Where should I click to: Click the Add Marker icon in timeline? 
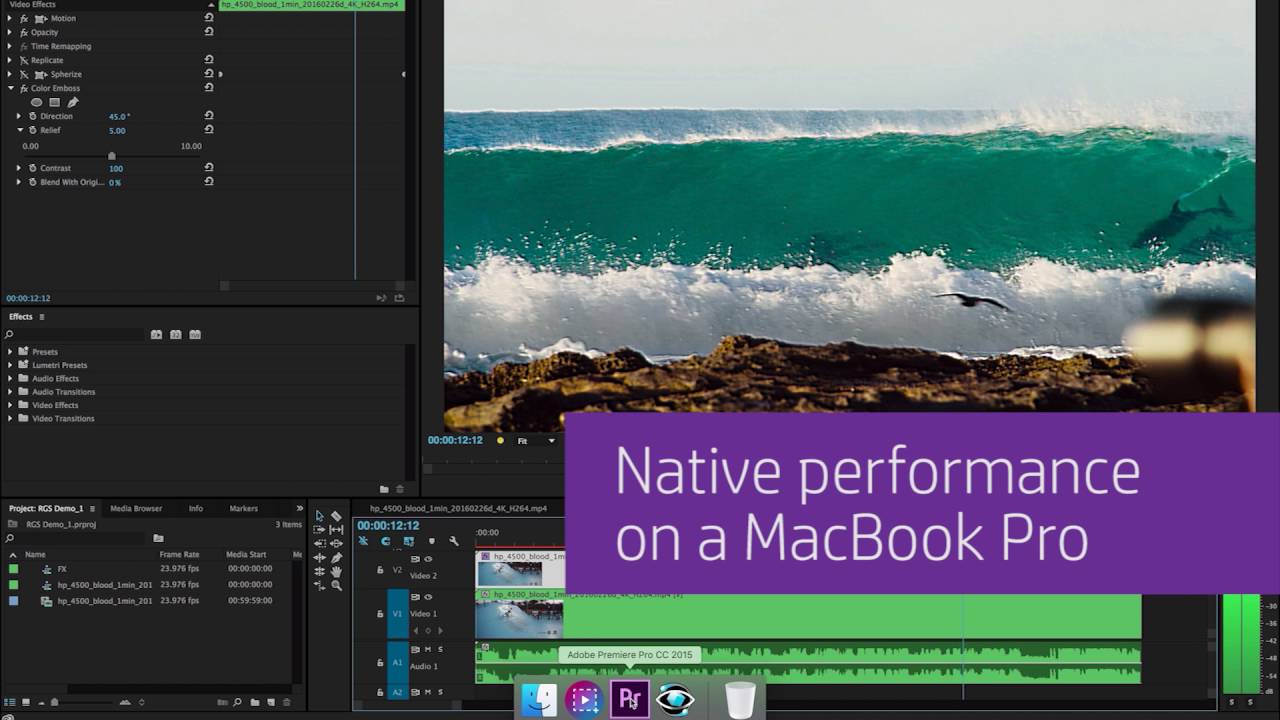coord(431,541)
